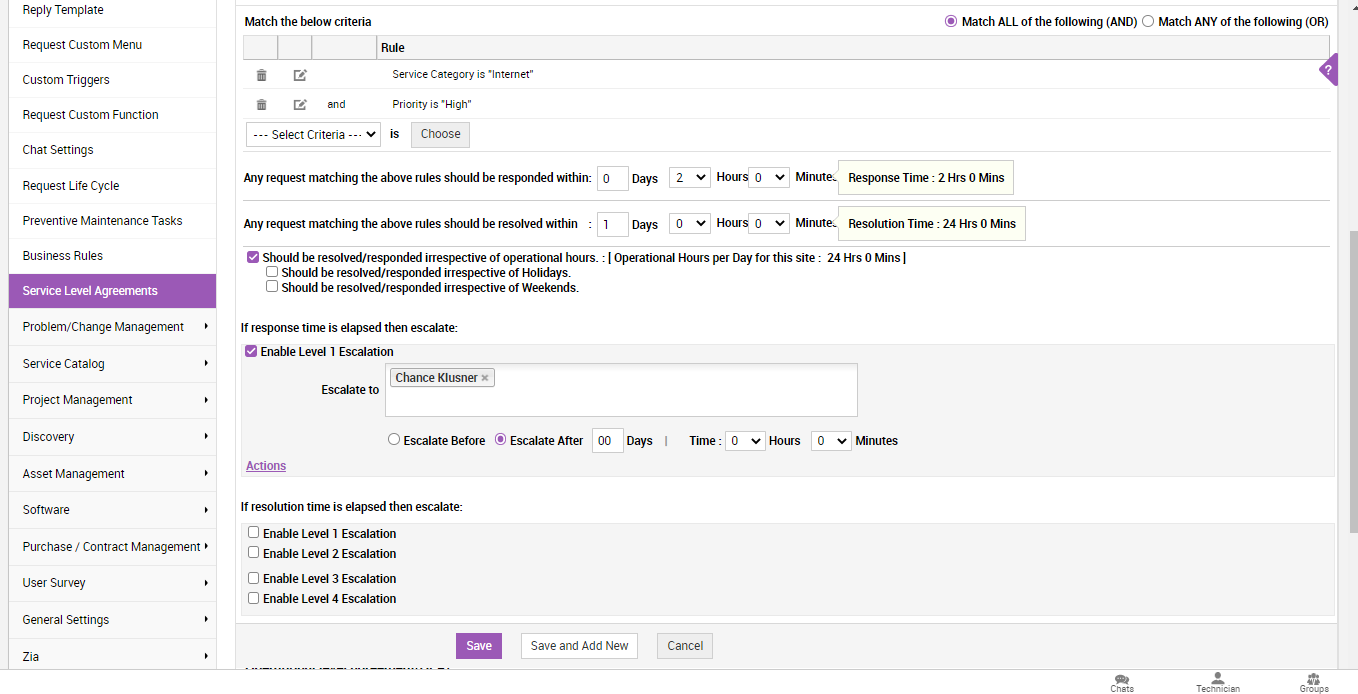Open Chats in bottom bar

click(1122, 682)
